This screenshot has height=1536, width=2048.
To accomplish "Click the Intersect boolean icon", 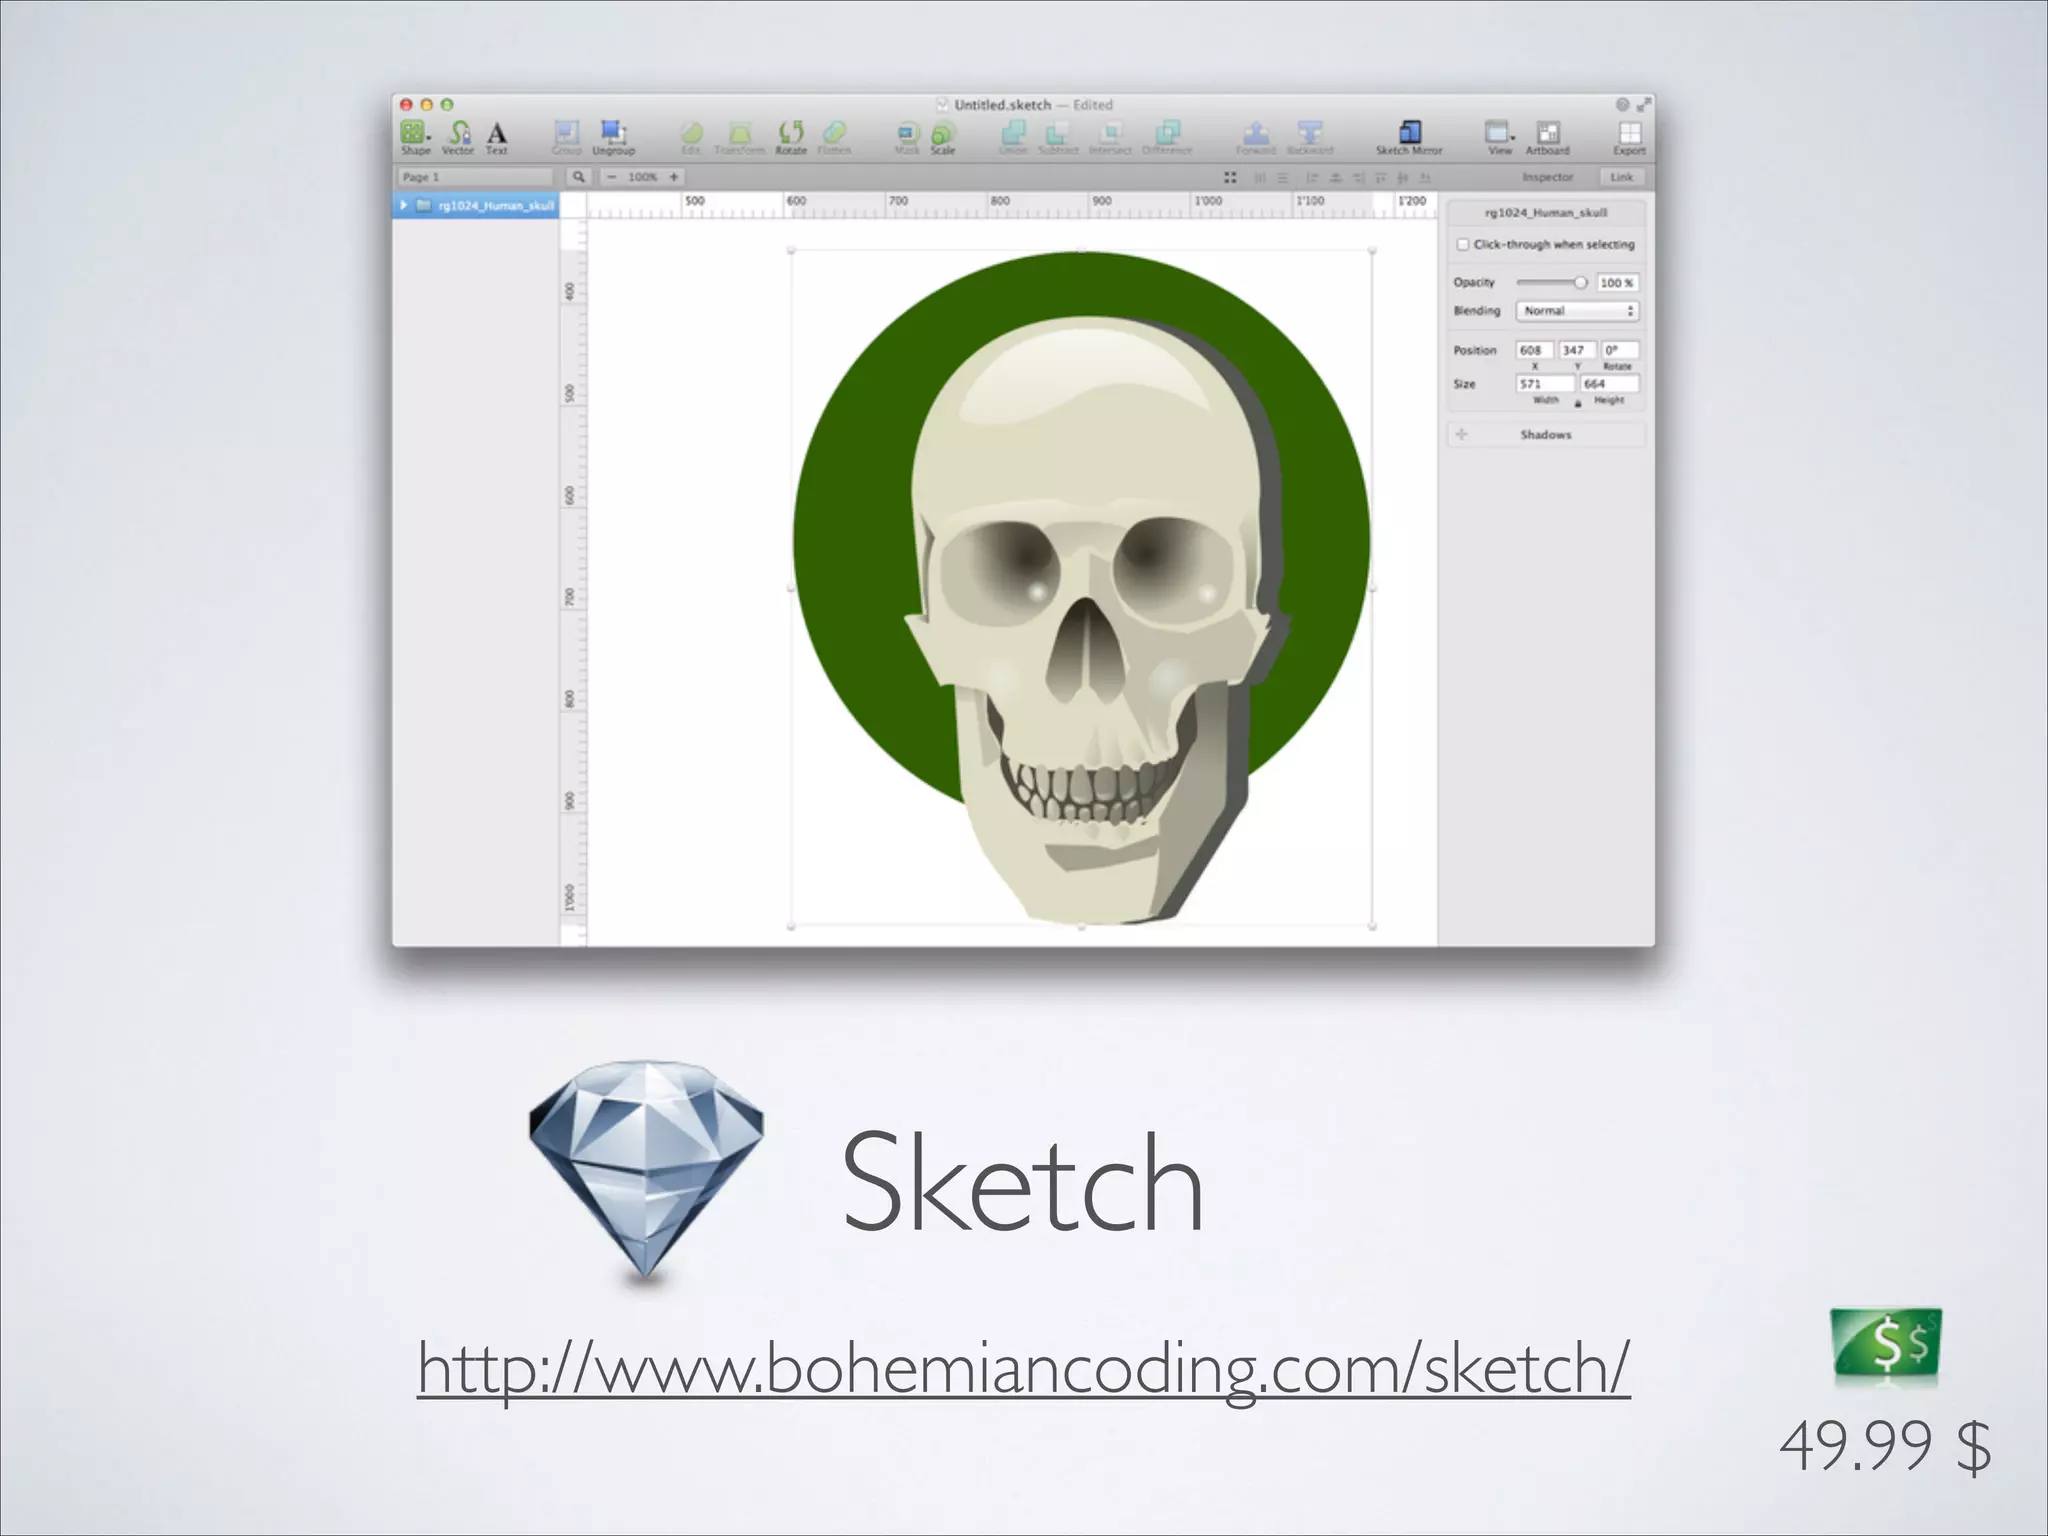I will point(1110,137).
